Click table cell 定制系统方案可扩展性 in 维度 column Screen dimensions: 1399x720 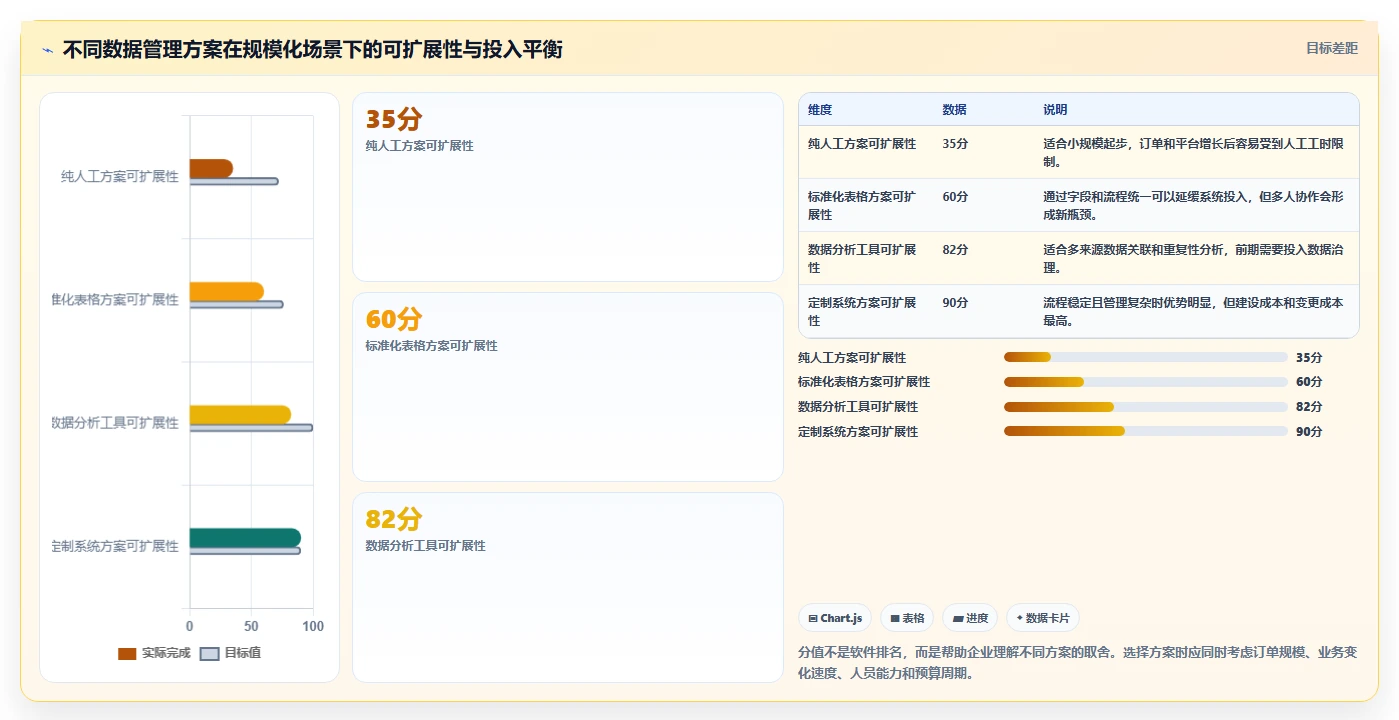[x=862, y=312]
